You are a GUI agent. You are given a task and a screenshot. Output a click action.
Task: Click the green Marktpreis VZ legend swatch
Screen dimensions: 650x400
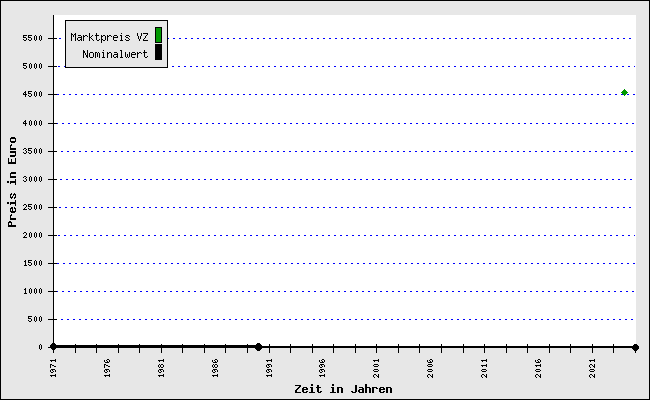158,35
